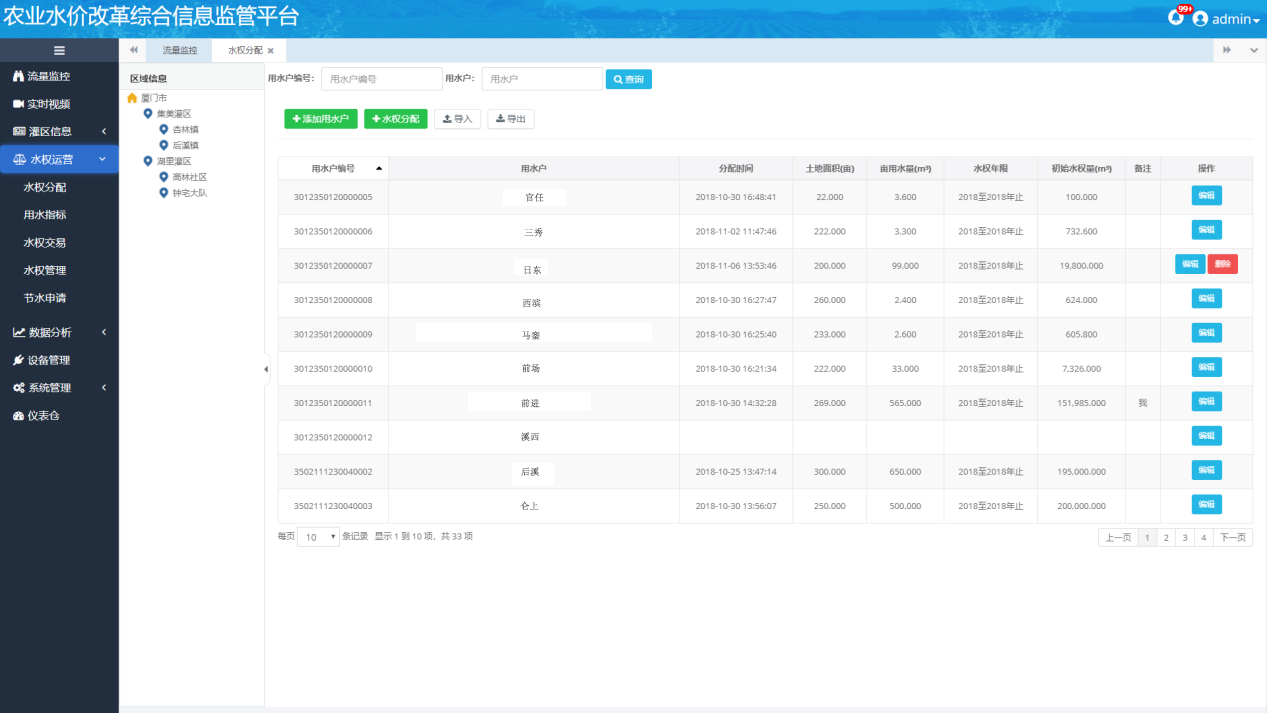This screenshot has height=713, width=1267.
Task: Edit row 3502111230040003
Action: 1207,504
